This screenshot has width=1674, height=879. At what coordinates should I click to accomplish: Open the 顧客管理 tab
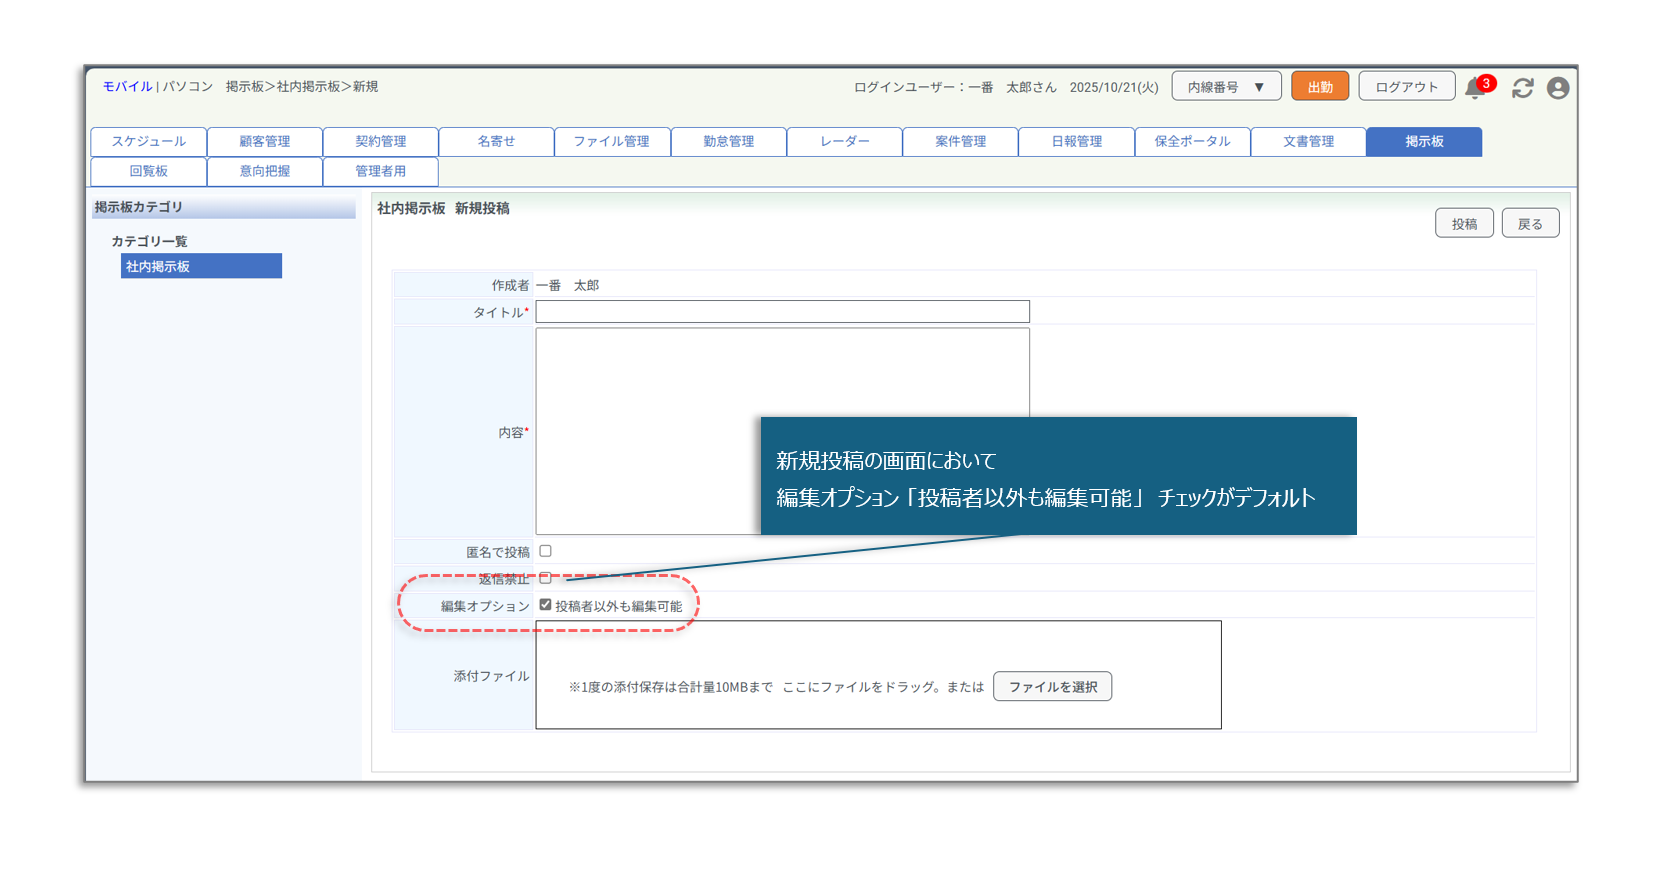[x=264, y=142]
